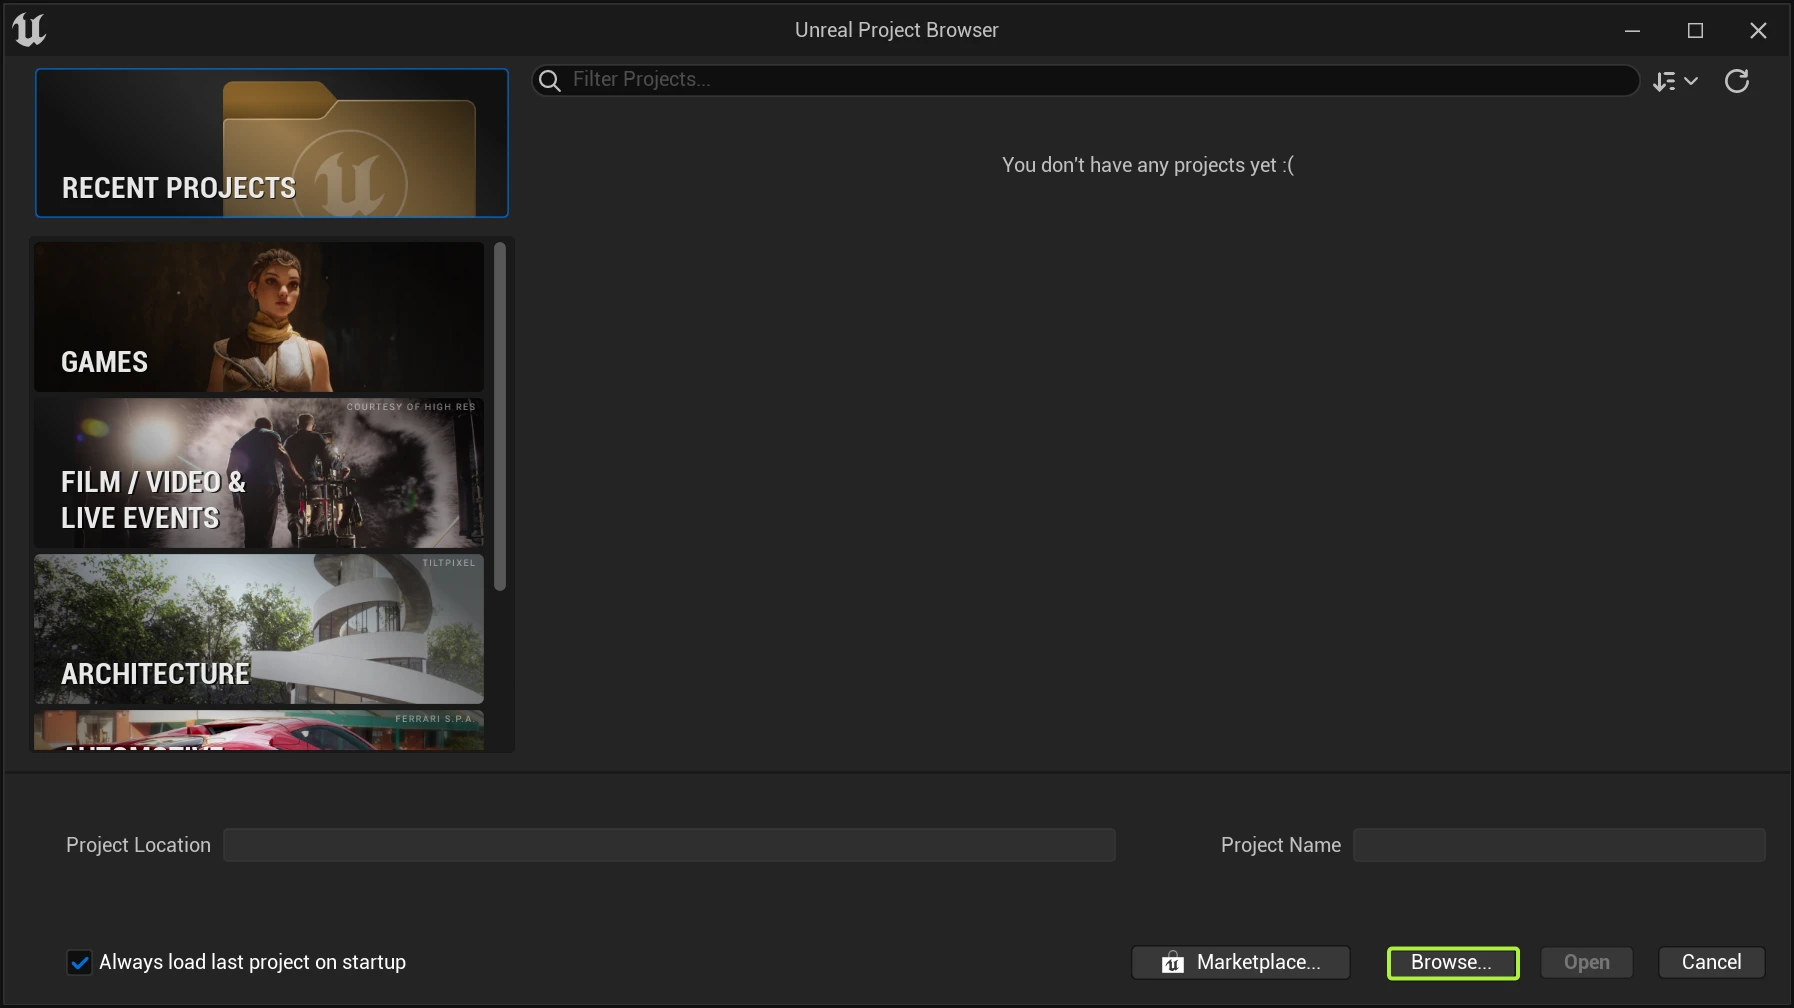The height and width of the screenshot is (1008, 1794).
Task: Select the Recent Projects category
Action: pos(272,143)
